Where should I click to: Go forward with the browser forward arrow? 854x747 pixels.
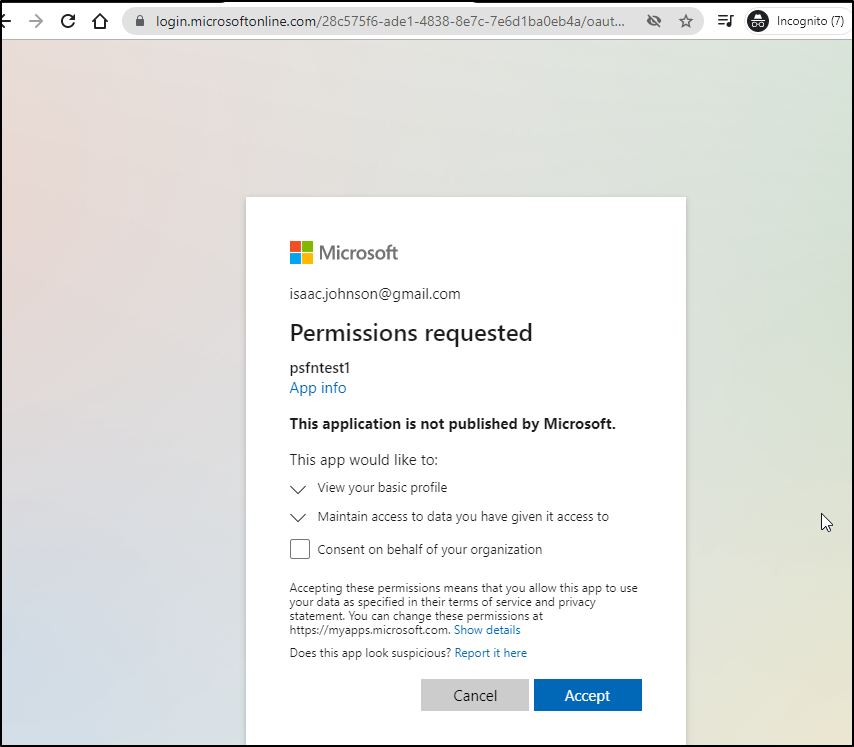tap(36, 21)
